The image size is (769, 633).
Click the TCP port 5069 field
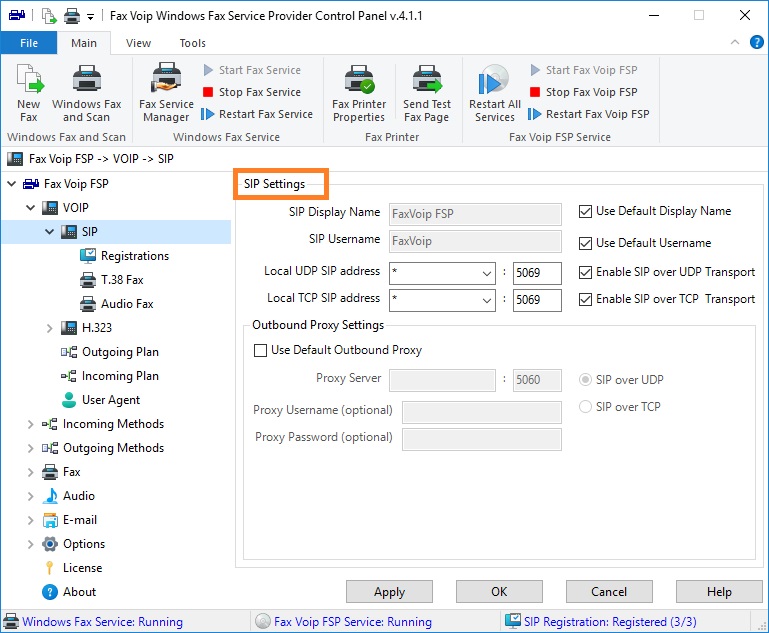(537, 300)
